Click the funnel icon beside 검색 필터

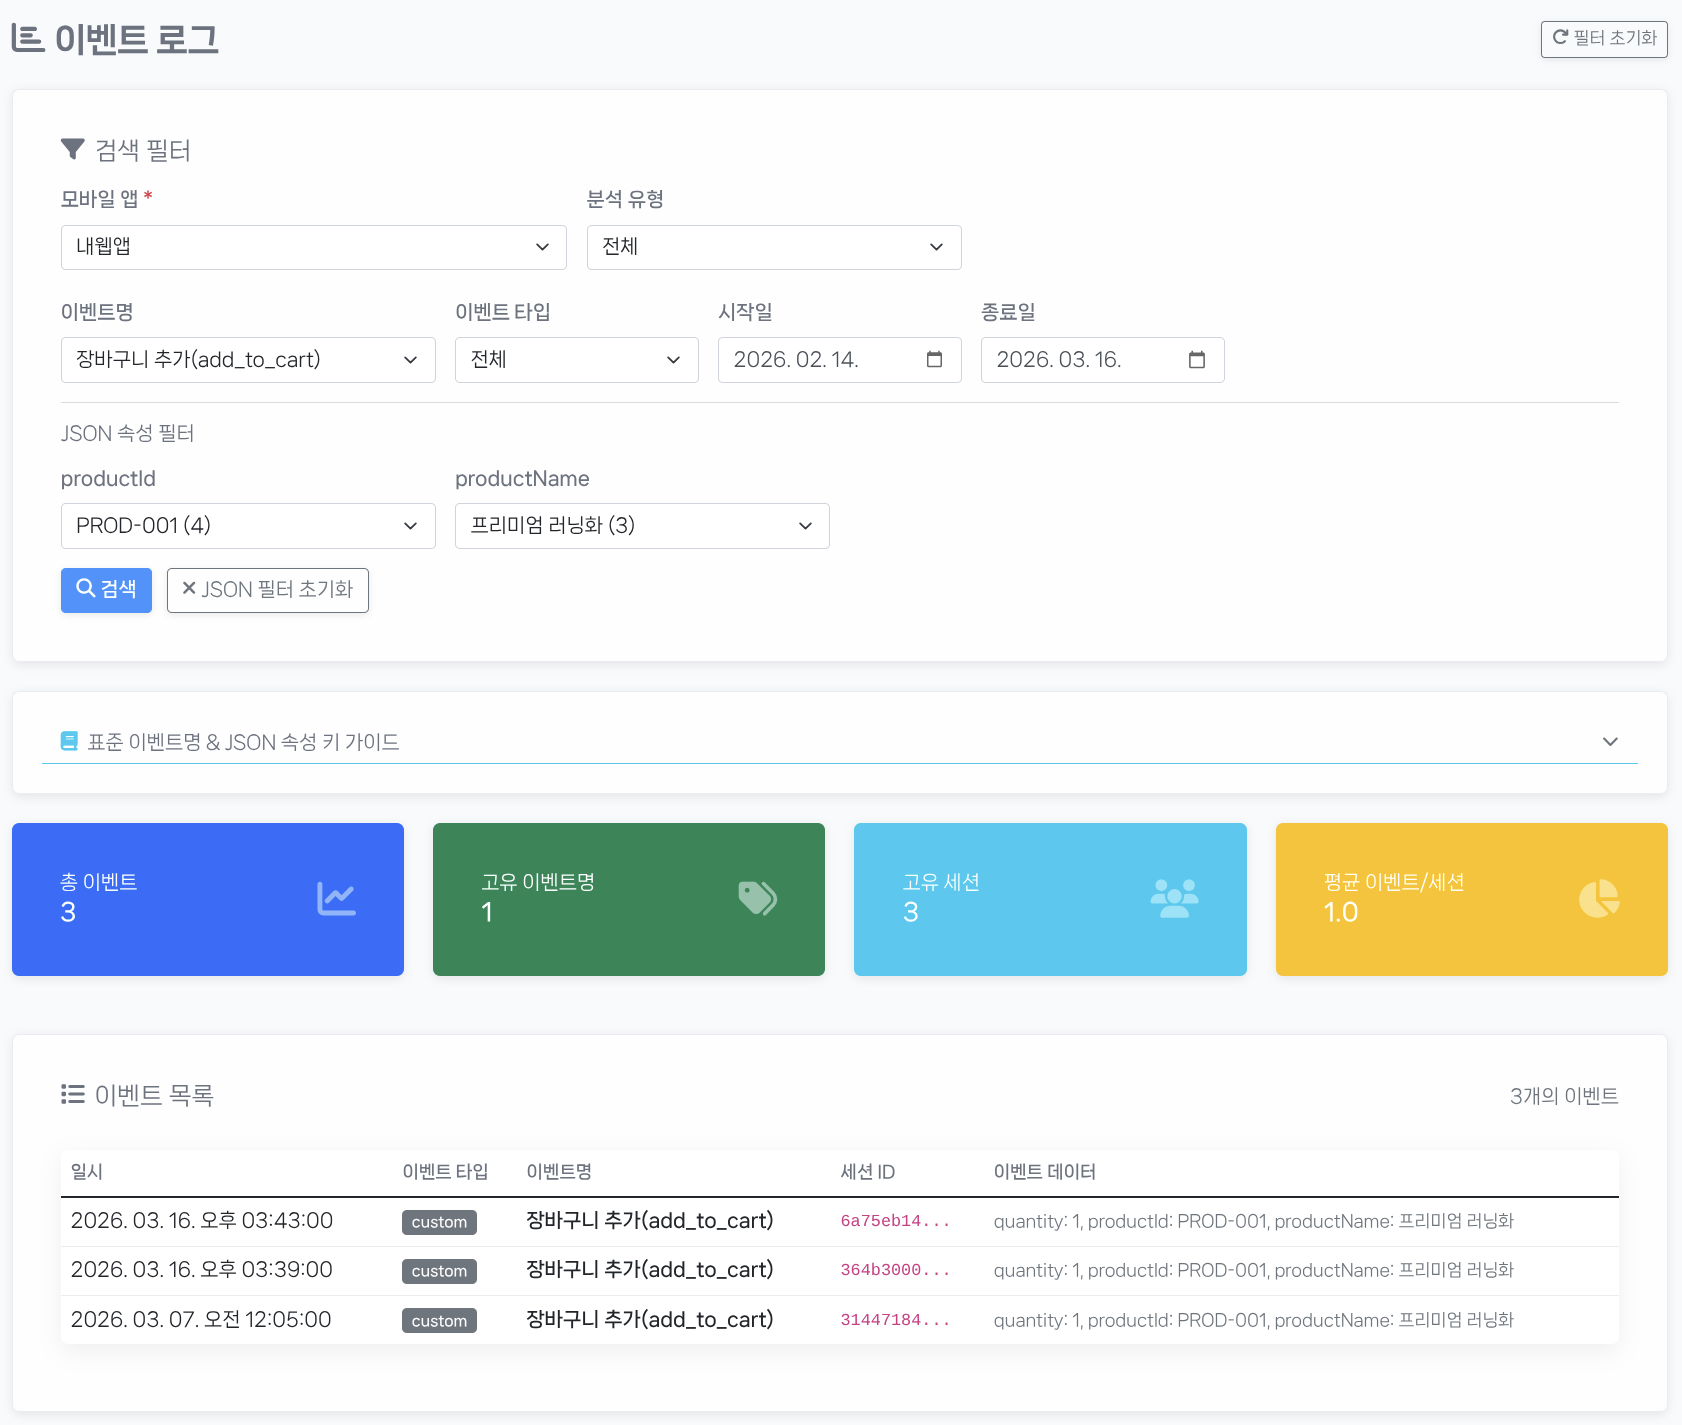click(72, 150)
